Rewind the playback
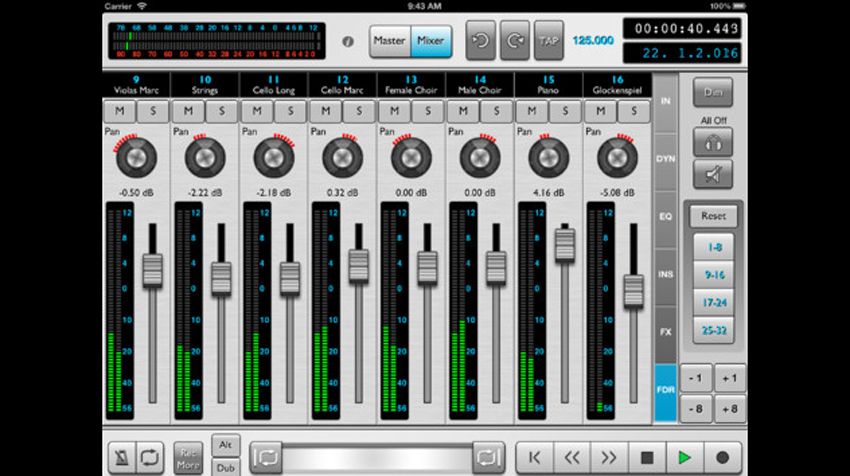The image size is (850, 476). pyautogui.click(x=572, y=458)
